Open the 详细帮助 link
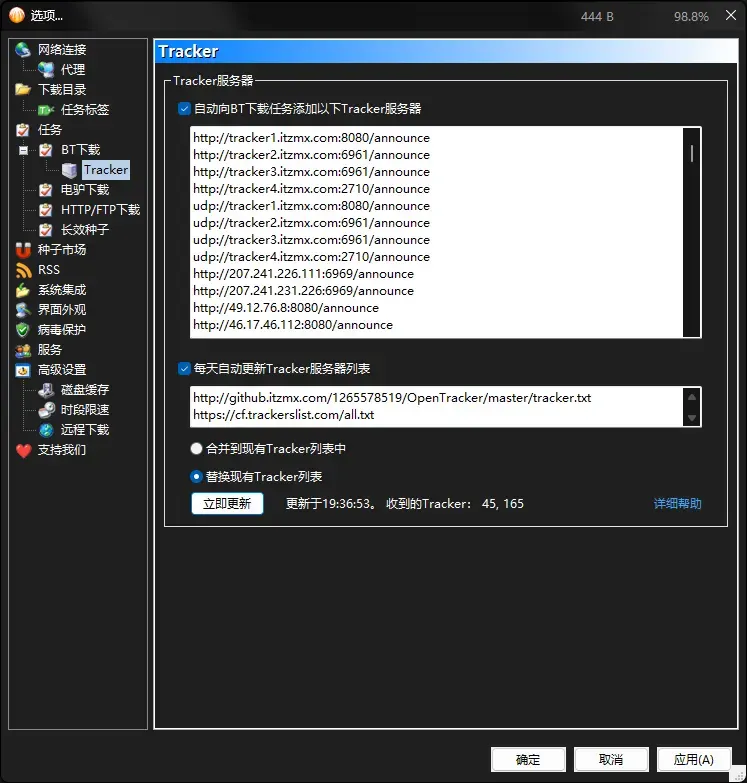This screenshot has width=747, height=783. coord(677,503)
